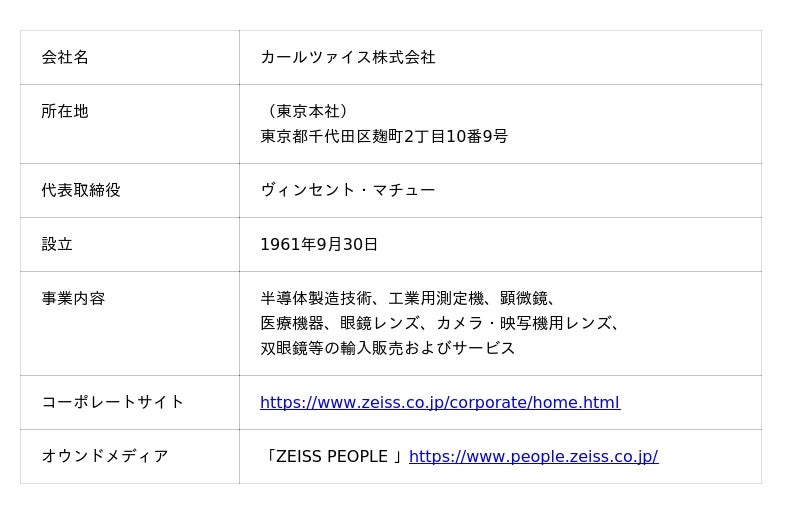Click the 双眼鏡等の輸入販売およびサービス line
This screenshot has height=514, width=800.
click(388, 348)
